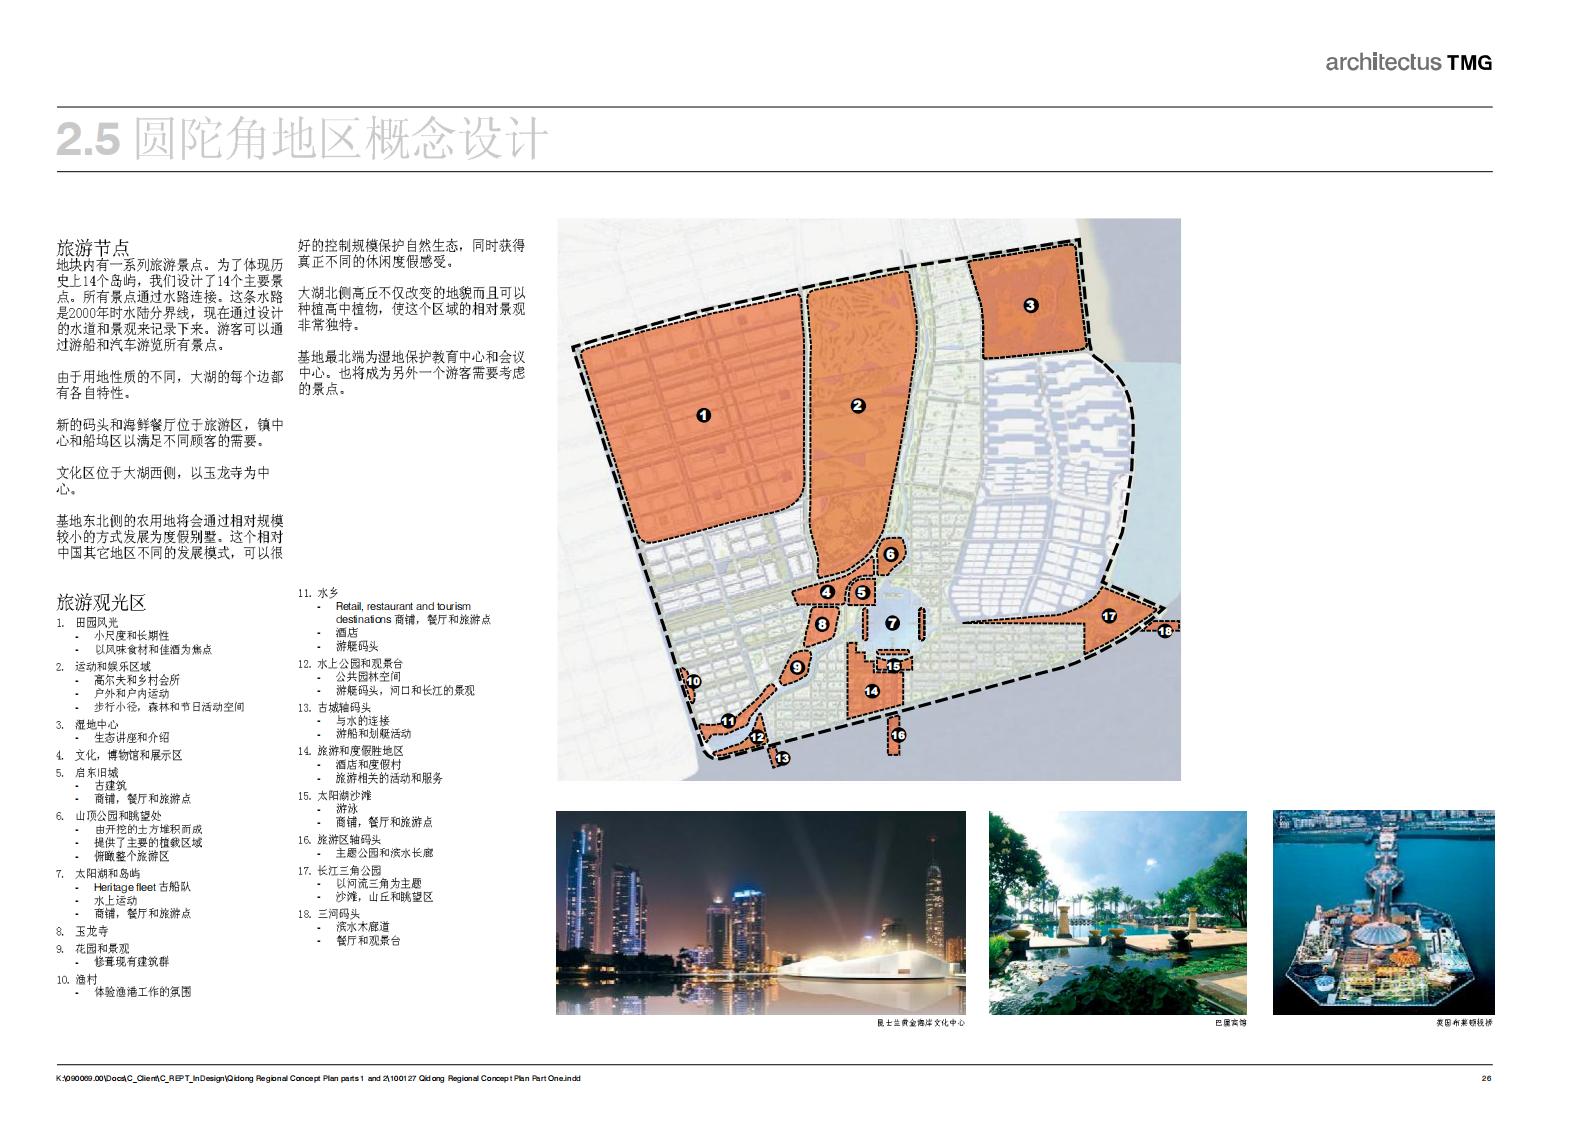1587x1123 pixels.
Task: Click the 生态讲座和介绍 bullet
Action: pyautogui.click(x=131, y=737)
